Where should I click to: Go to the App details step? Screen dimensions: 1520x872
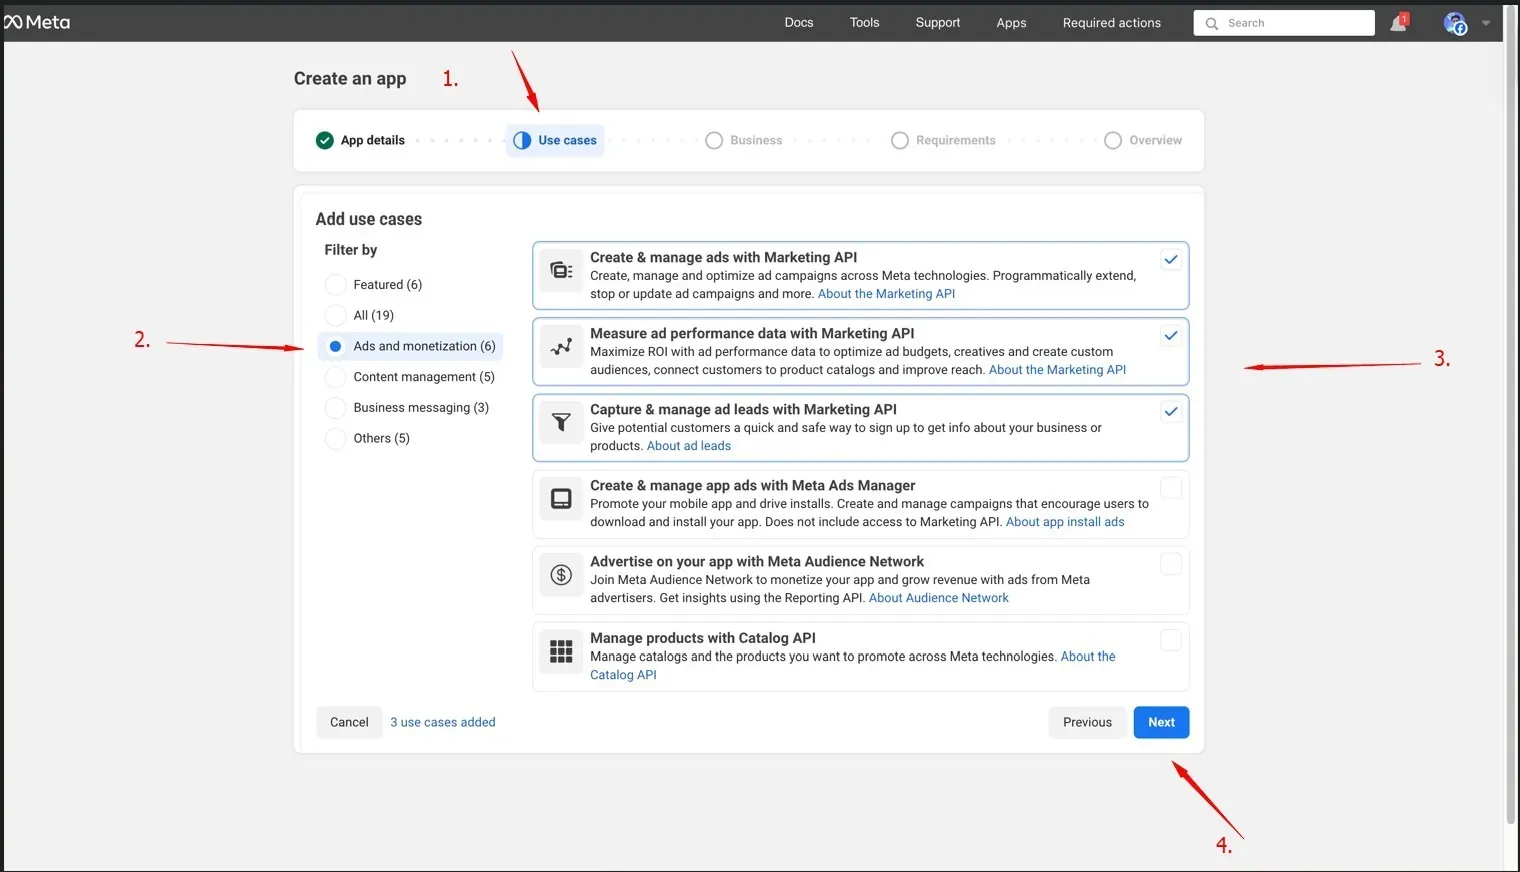[361, 140]
